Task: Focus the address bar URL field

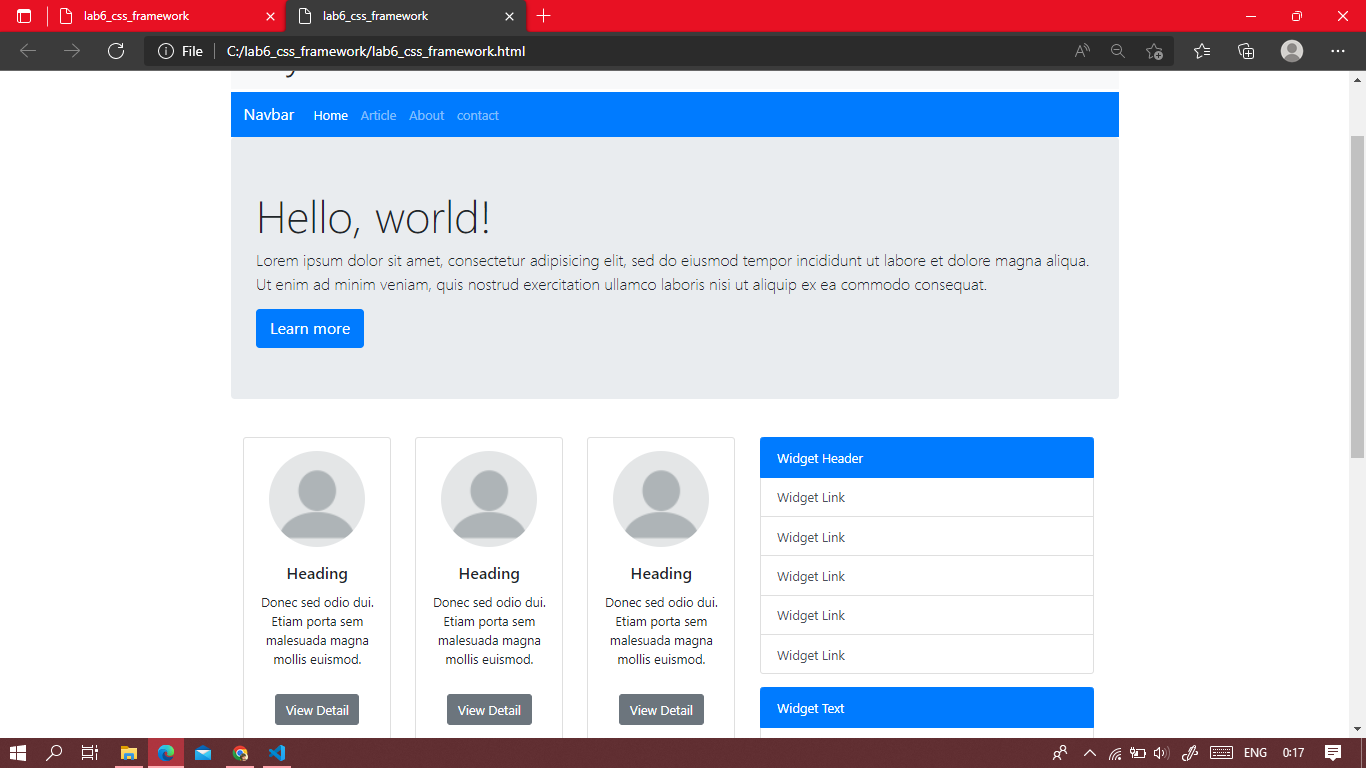Action: point(640,51)
